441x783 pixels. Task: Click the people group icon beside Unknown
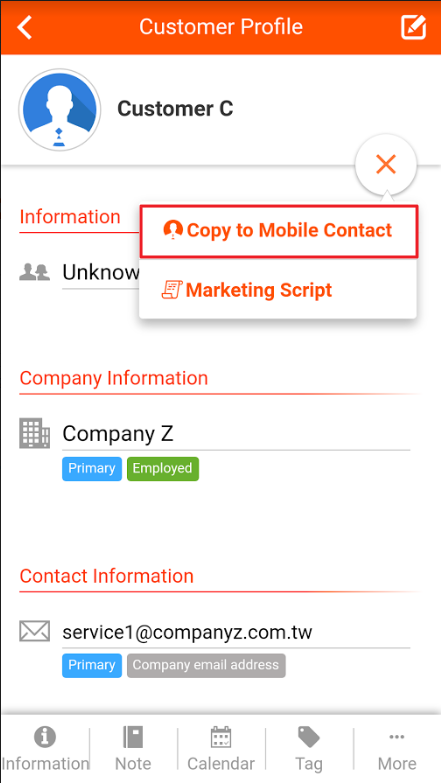[x=34, y=272]
